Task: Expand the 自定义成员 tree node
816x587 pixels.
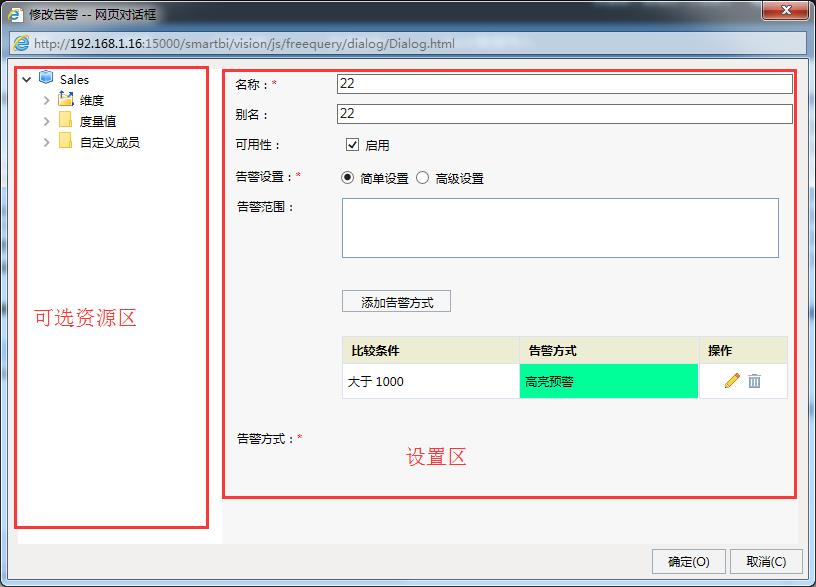Action: point(46,142)
